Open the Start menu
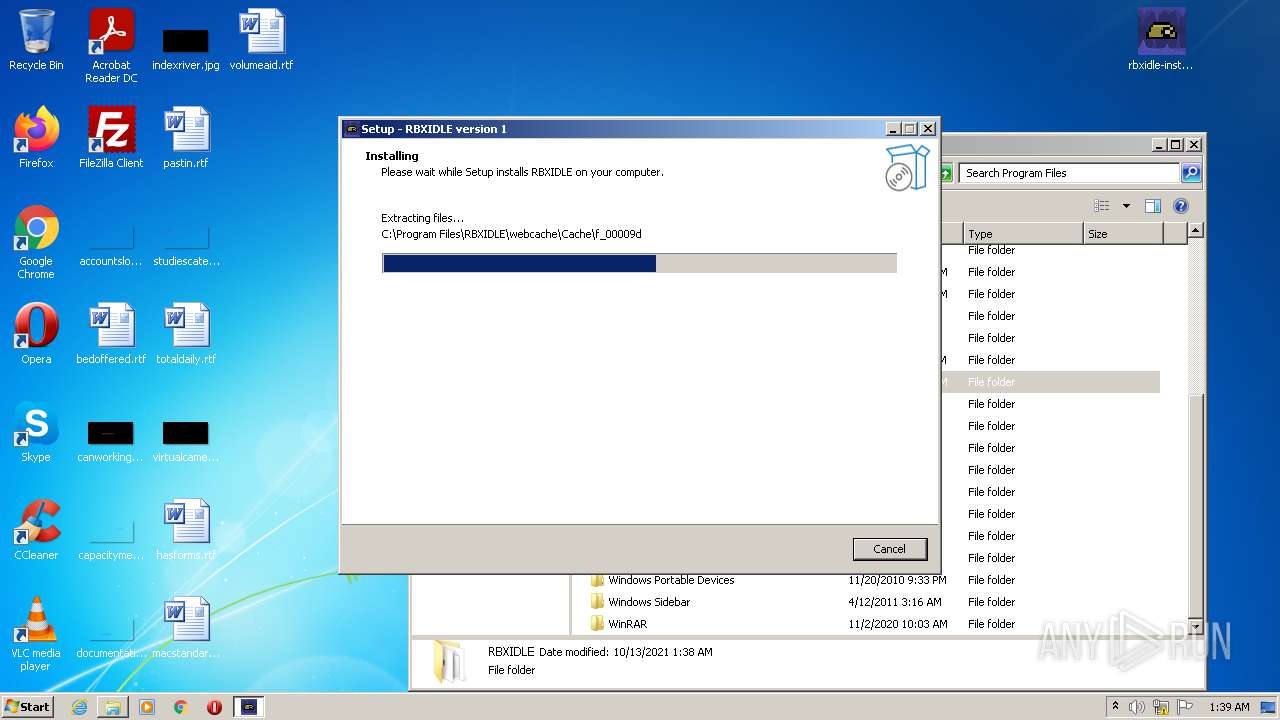Viewport: 1280px width, 720px height. (x=28, y=707)
